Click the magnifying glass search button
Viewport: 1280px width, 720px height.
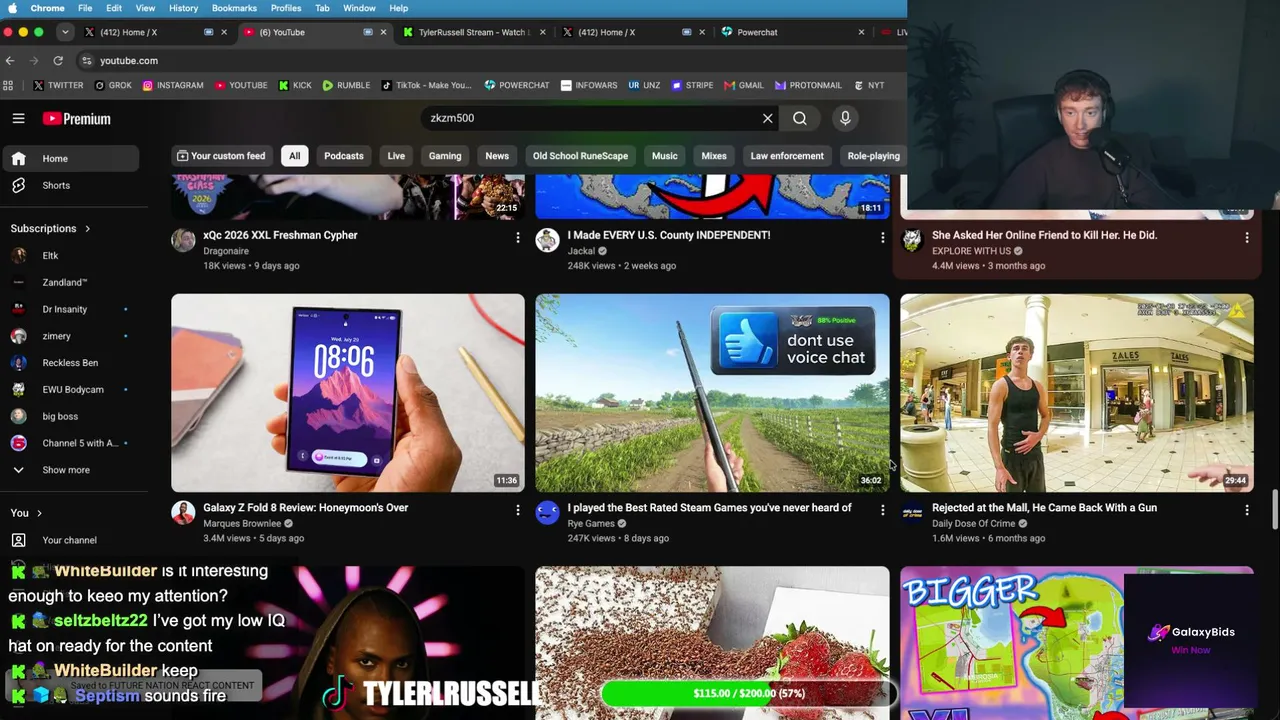800,118
